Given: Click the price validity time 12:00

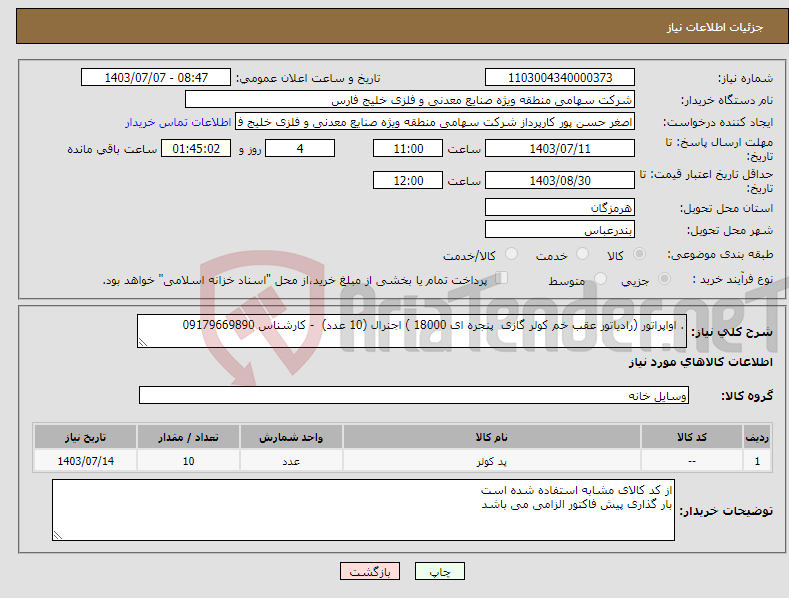Looking at the screenshot, I should click(x=408, y=180).
